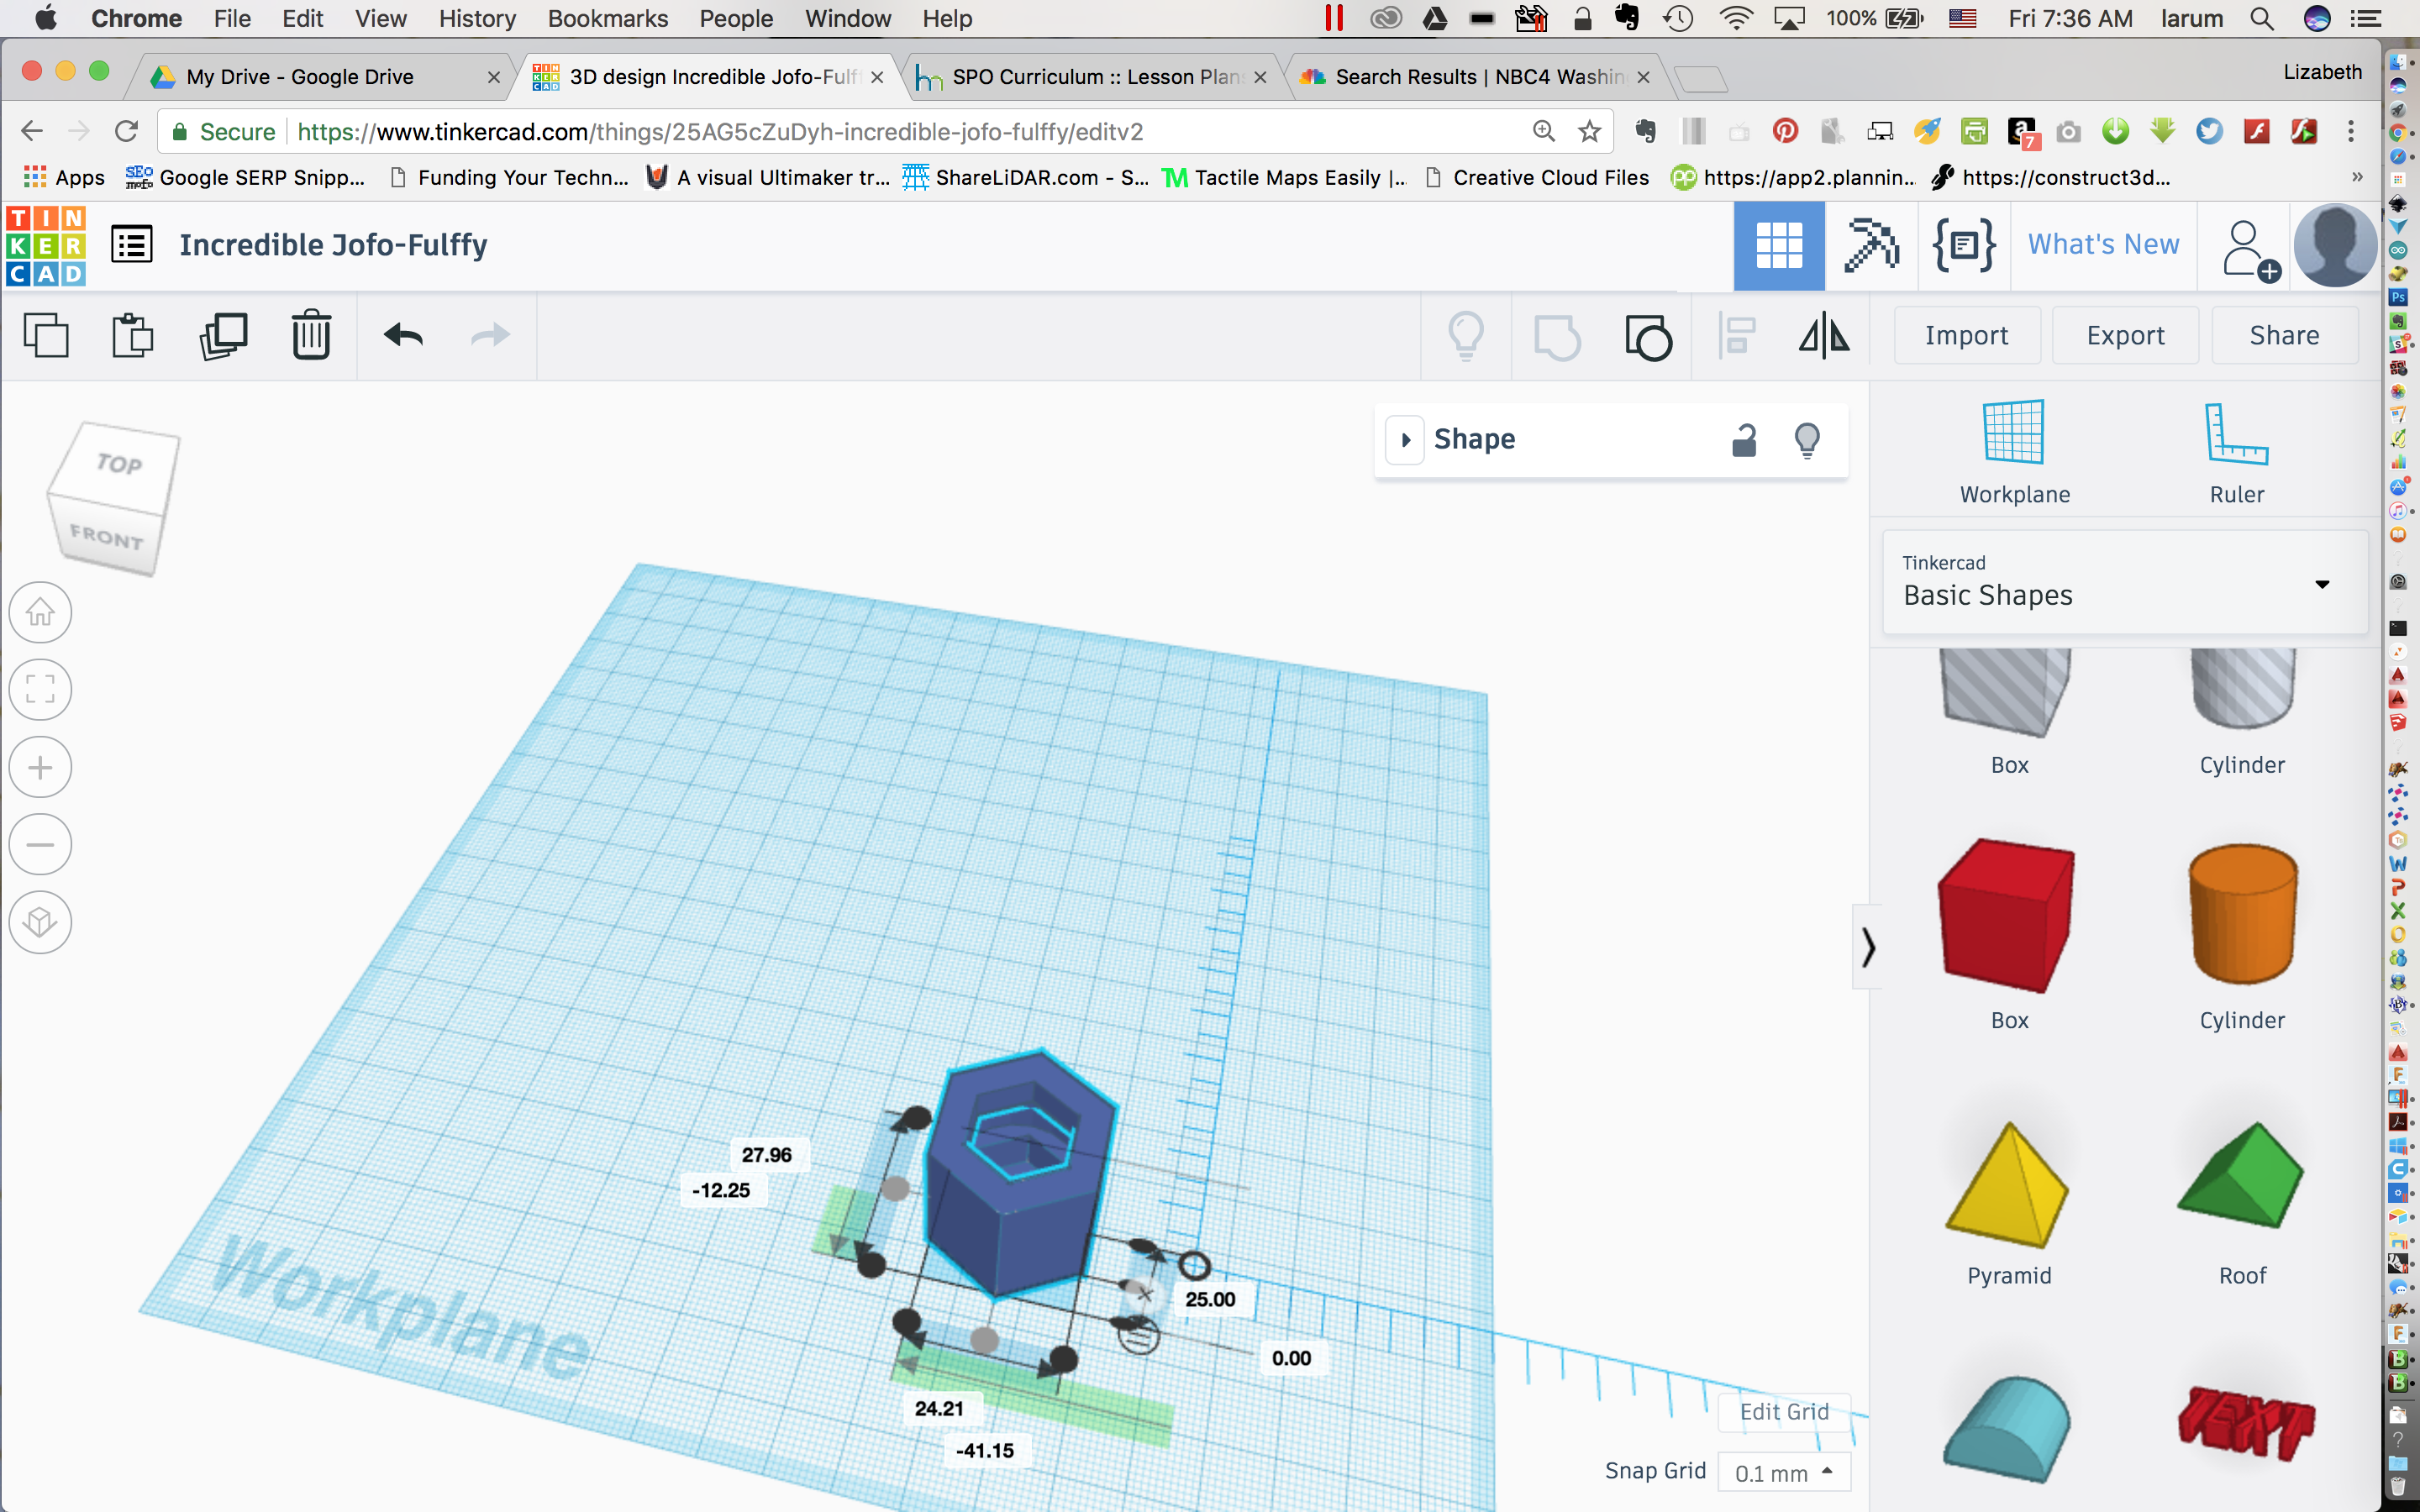Click the Tinkercad logo
This screenshot has height=1512, width=2420.
coord(46,246)
